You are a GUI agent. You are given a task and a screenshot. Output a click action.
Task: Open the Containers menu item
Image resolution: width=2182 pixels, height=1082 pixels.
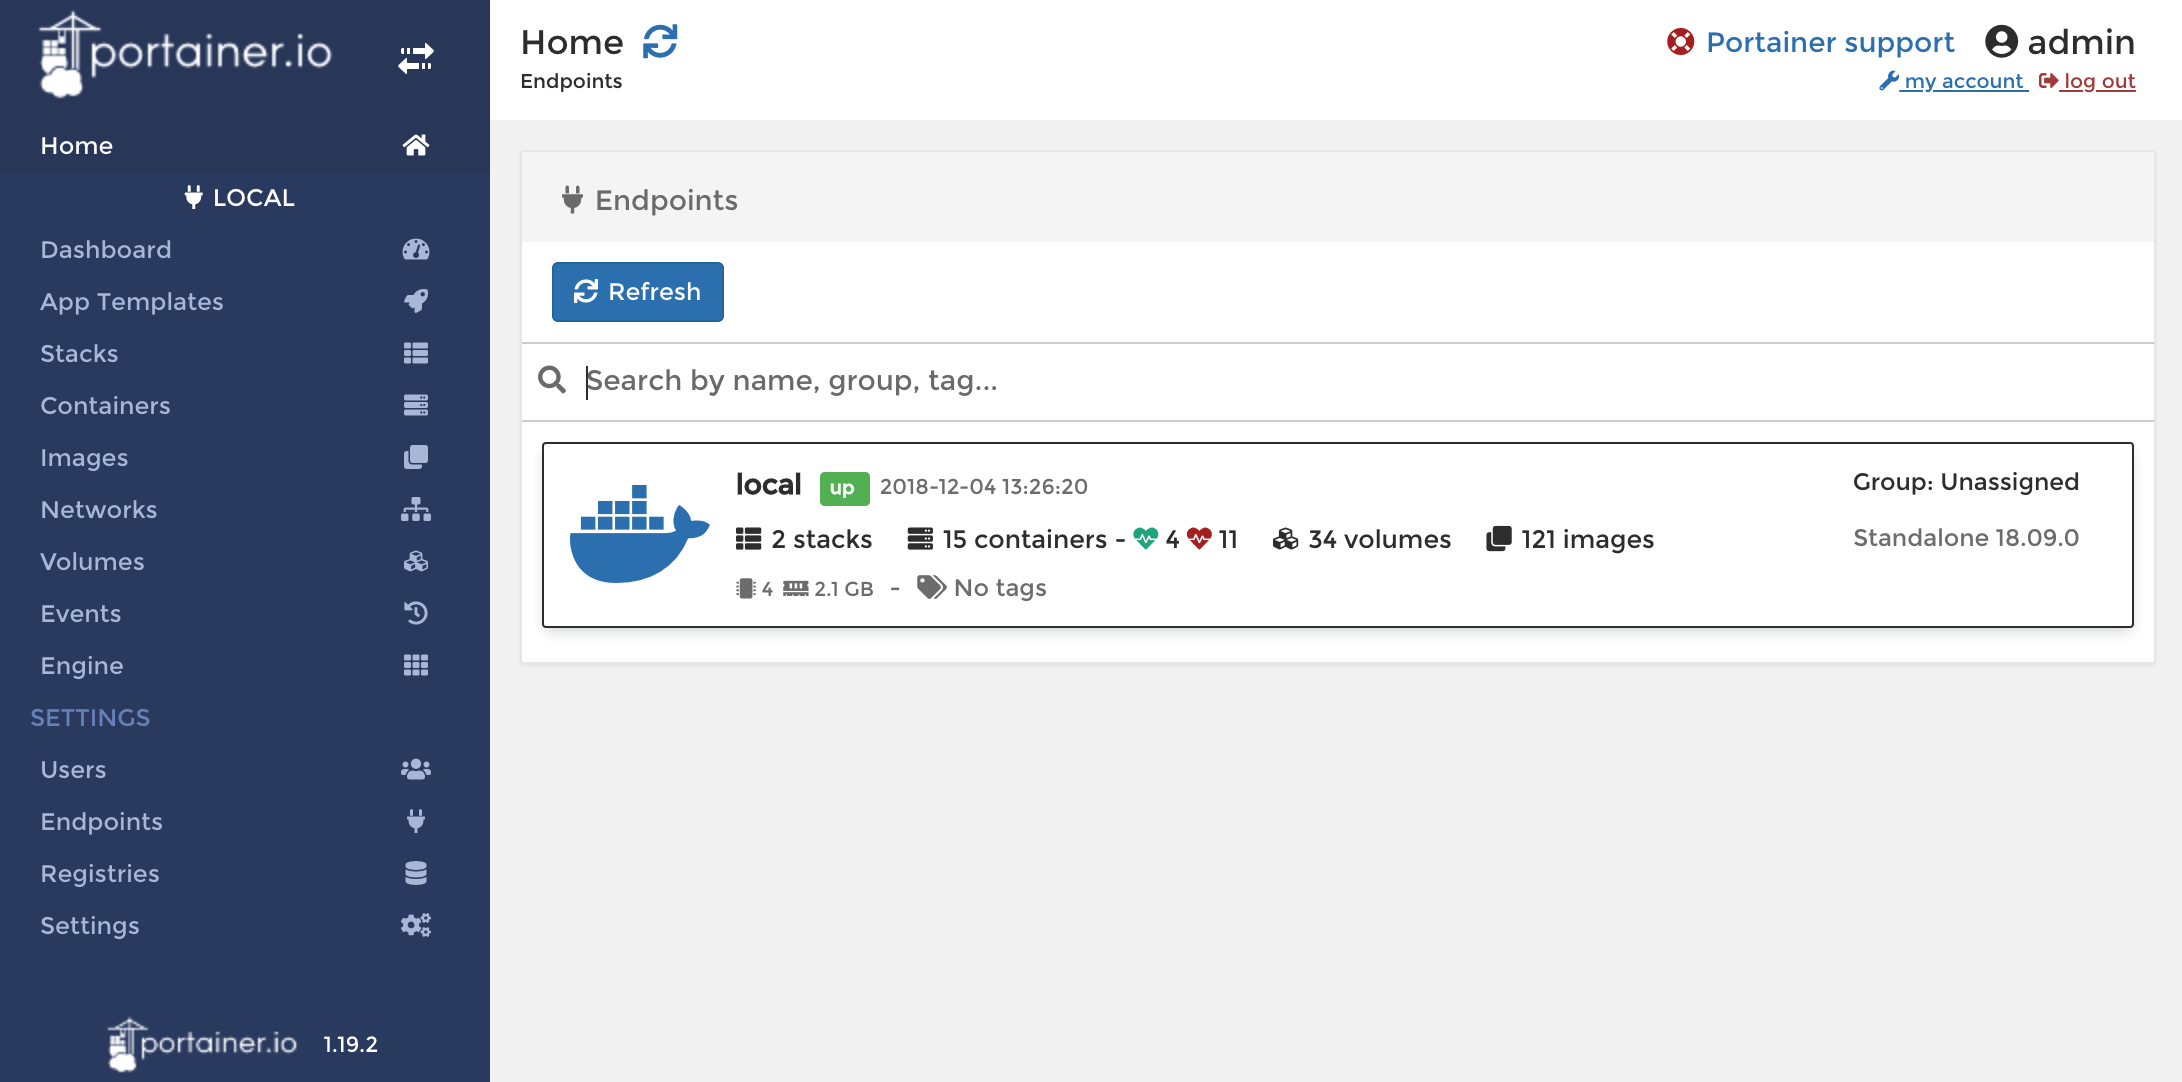tap(105, 406)
